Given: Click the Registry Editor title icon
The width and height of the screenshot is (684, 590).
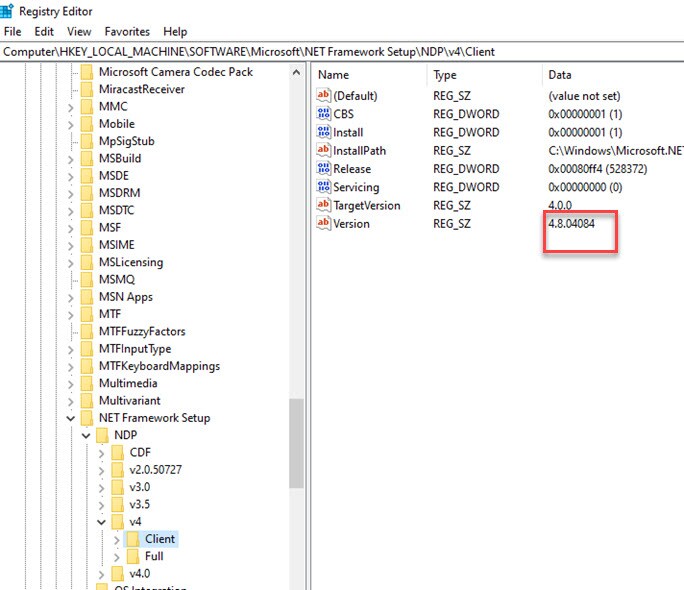Looking at the screenshot, I should point(7,11).
